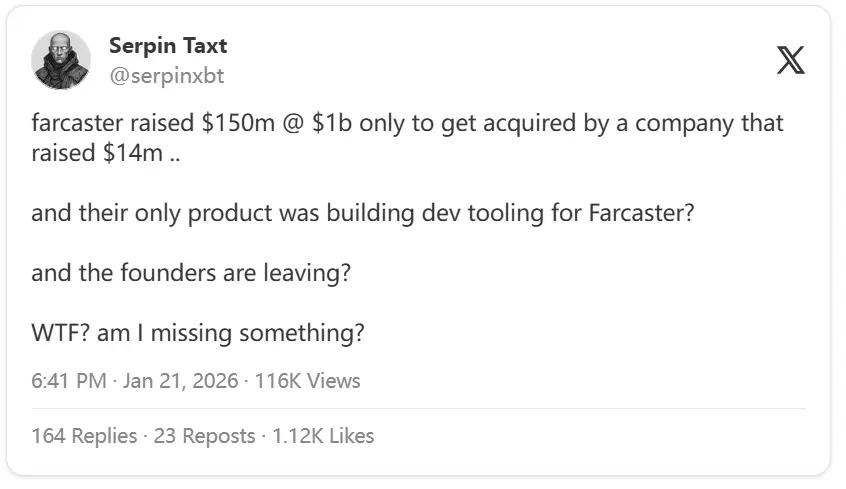The width and height of the screenshot is (846, 489).
Task: Click the "founders are leaving?" line
Action: 191,273
